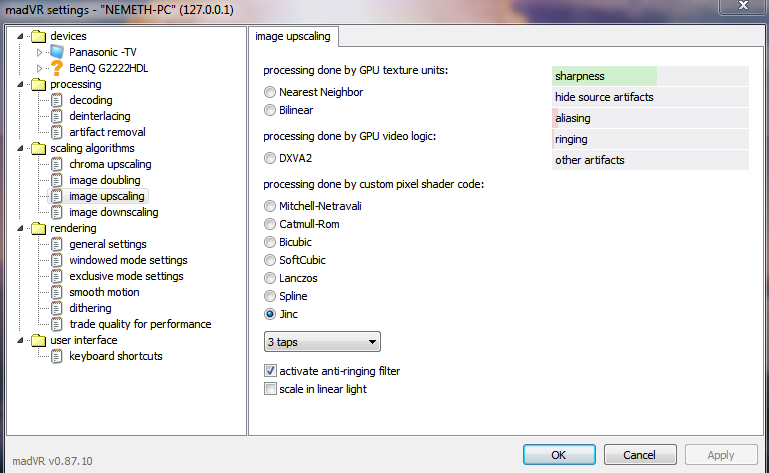Screen dimensions: 769x473
Task: Click the aliasing rating bar
Action: pos(650,118)
